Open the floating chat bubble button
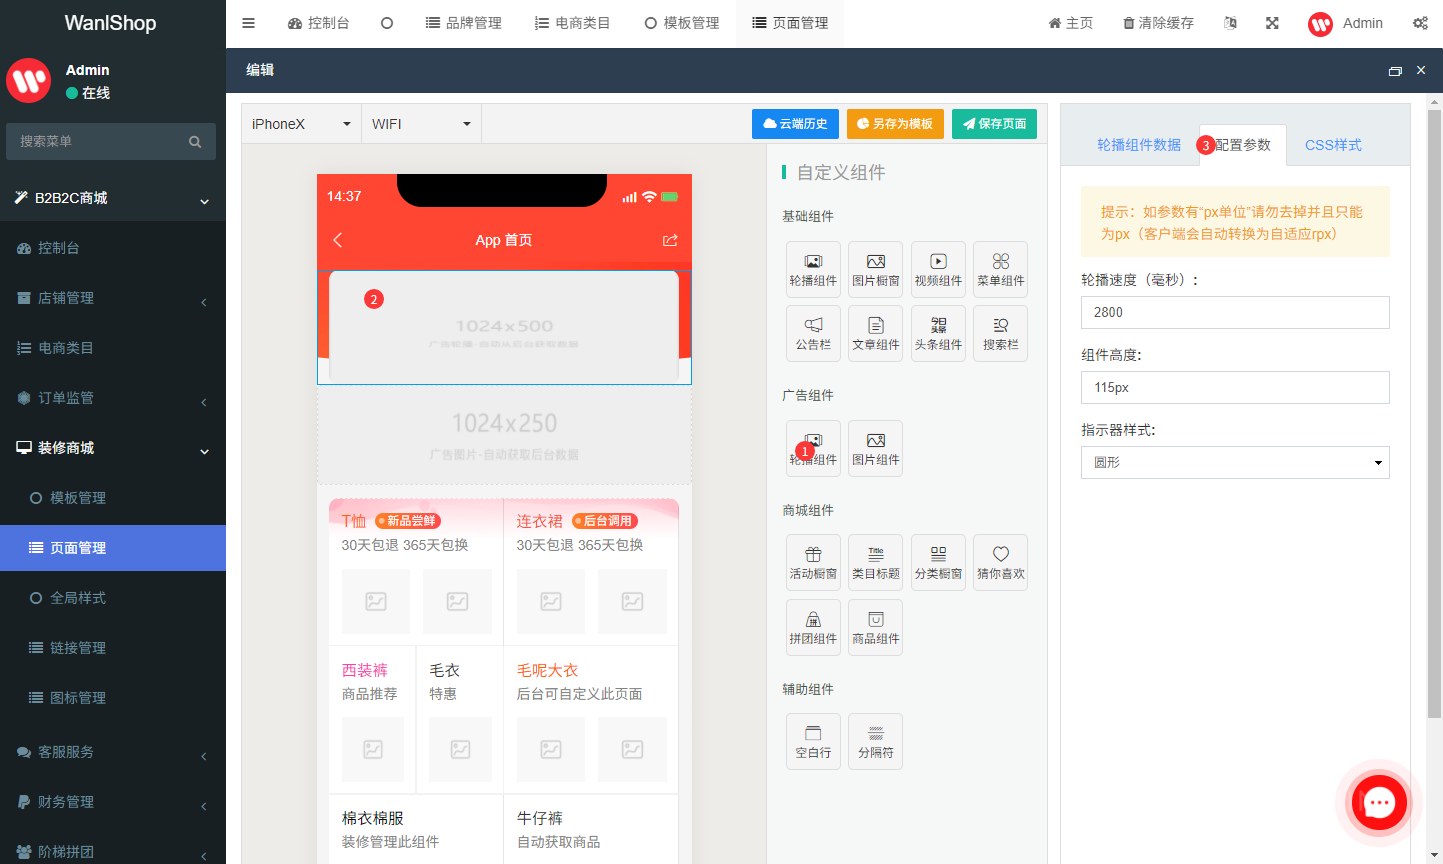 click(x=1379, y=802)
